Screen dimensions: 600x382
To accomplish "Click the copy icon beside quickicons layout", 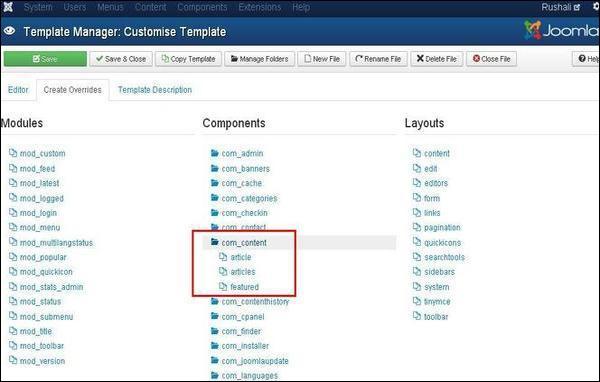I will [417, 242].
